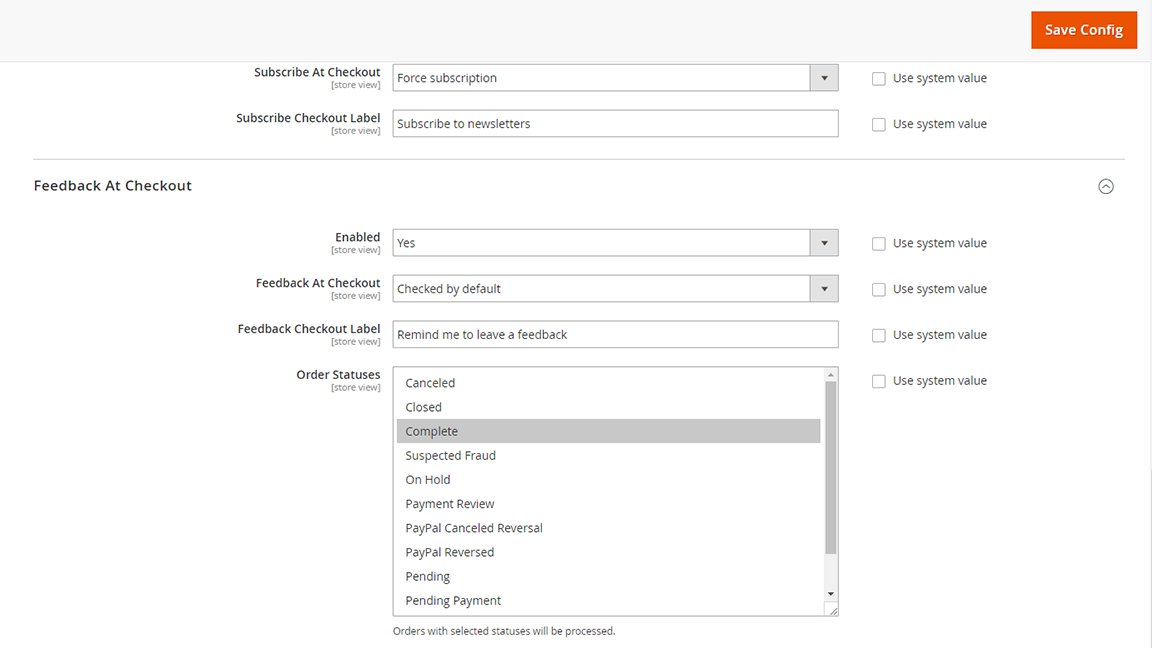Edit the Feedback Checkout Label field
Screen dimensions: 1152x648
(x=615, y=334)
